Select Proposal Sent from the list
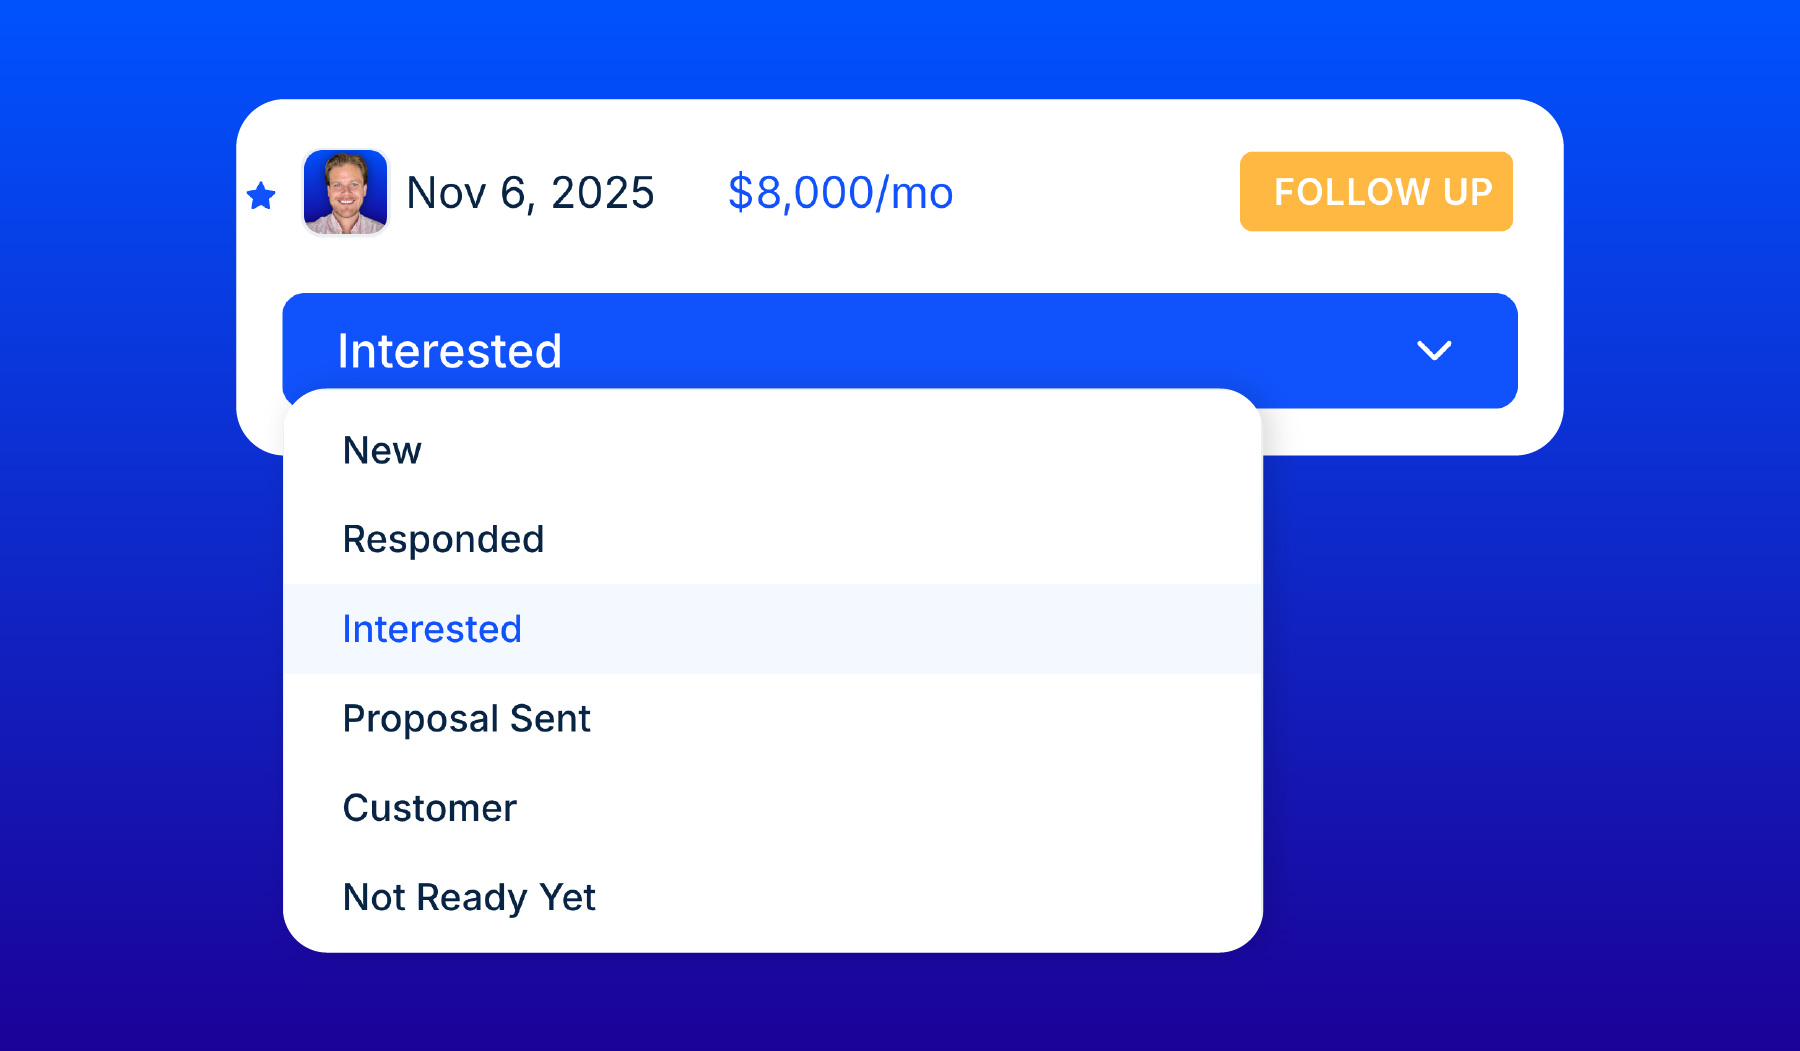This screenshot has width=1800, height=1051. [466, 718]
